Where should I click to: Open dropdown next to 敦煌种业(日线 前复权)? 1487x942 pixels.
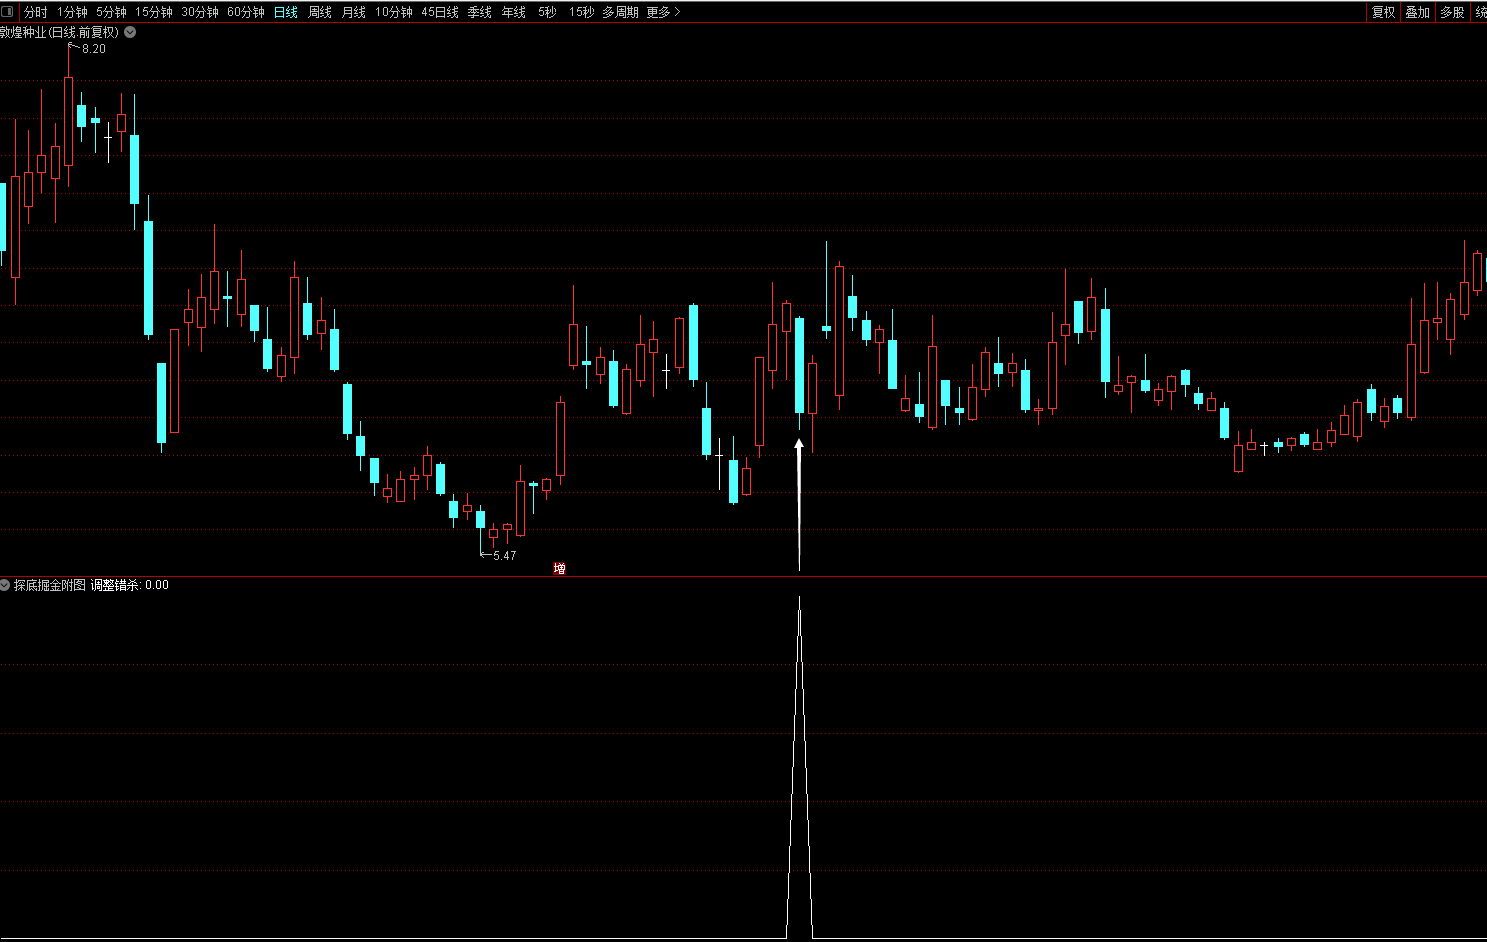tap(130, 32)
